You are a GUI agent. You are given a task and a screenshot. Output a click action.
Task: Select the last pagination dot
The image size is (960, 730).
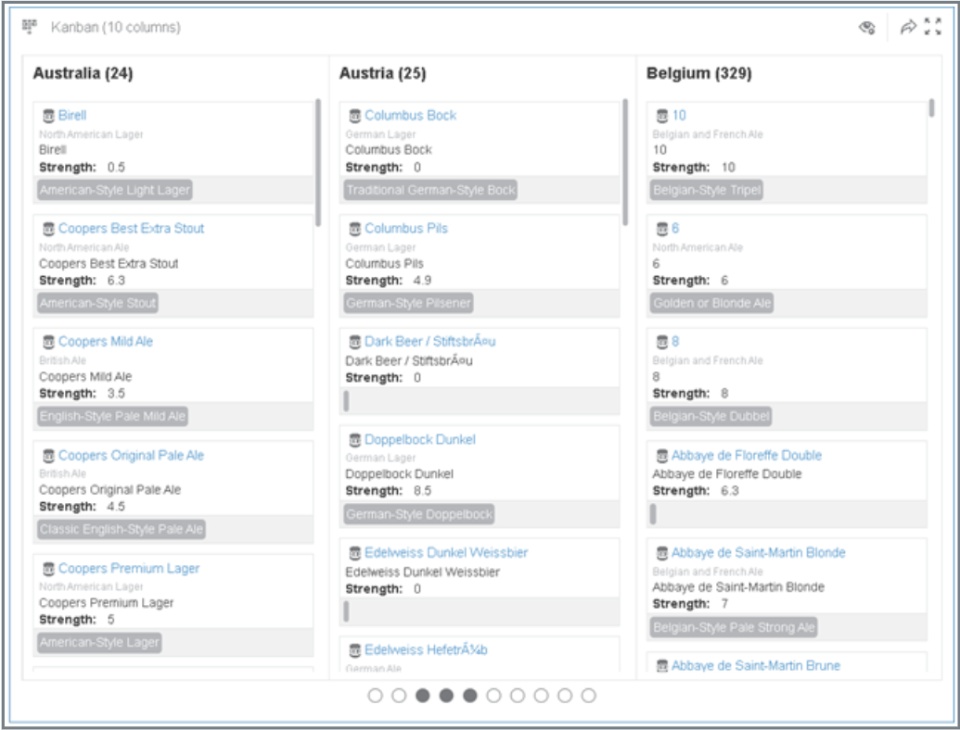[x=588, y=695]
